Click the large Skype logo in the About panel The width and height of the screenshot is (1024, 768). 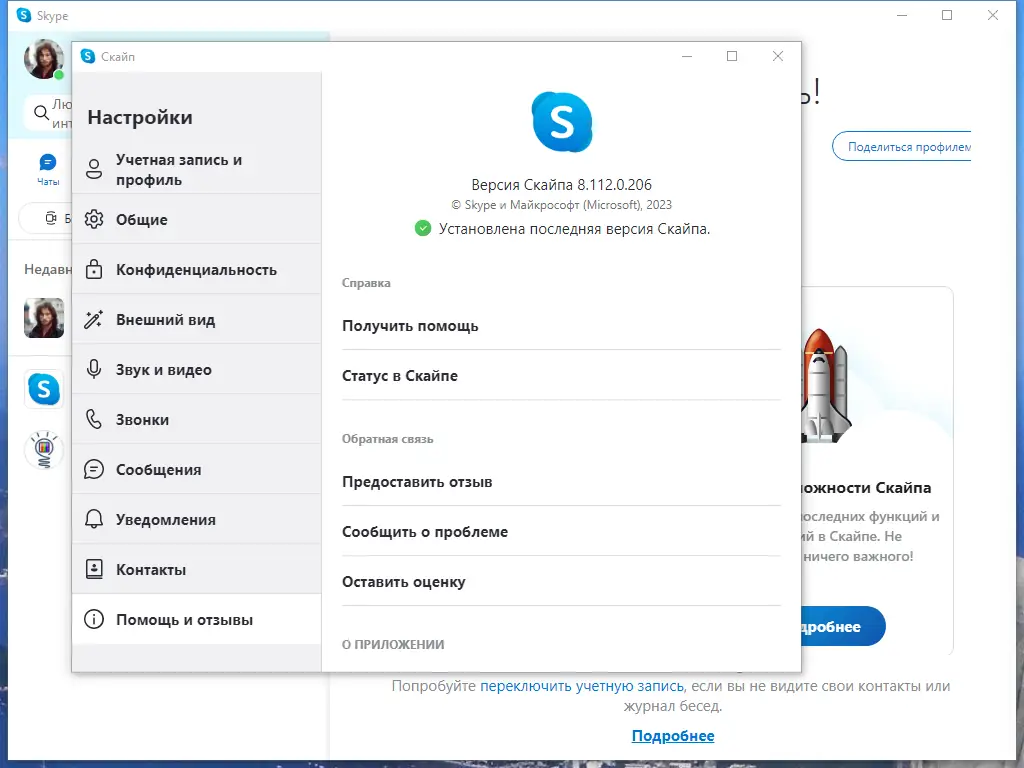(x=562, y=122)
